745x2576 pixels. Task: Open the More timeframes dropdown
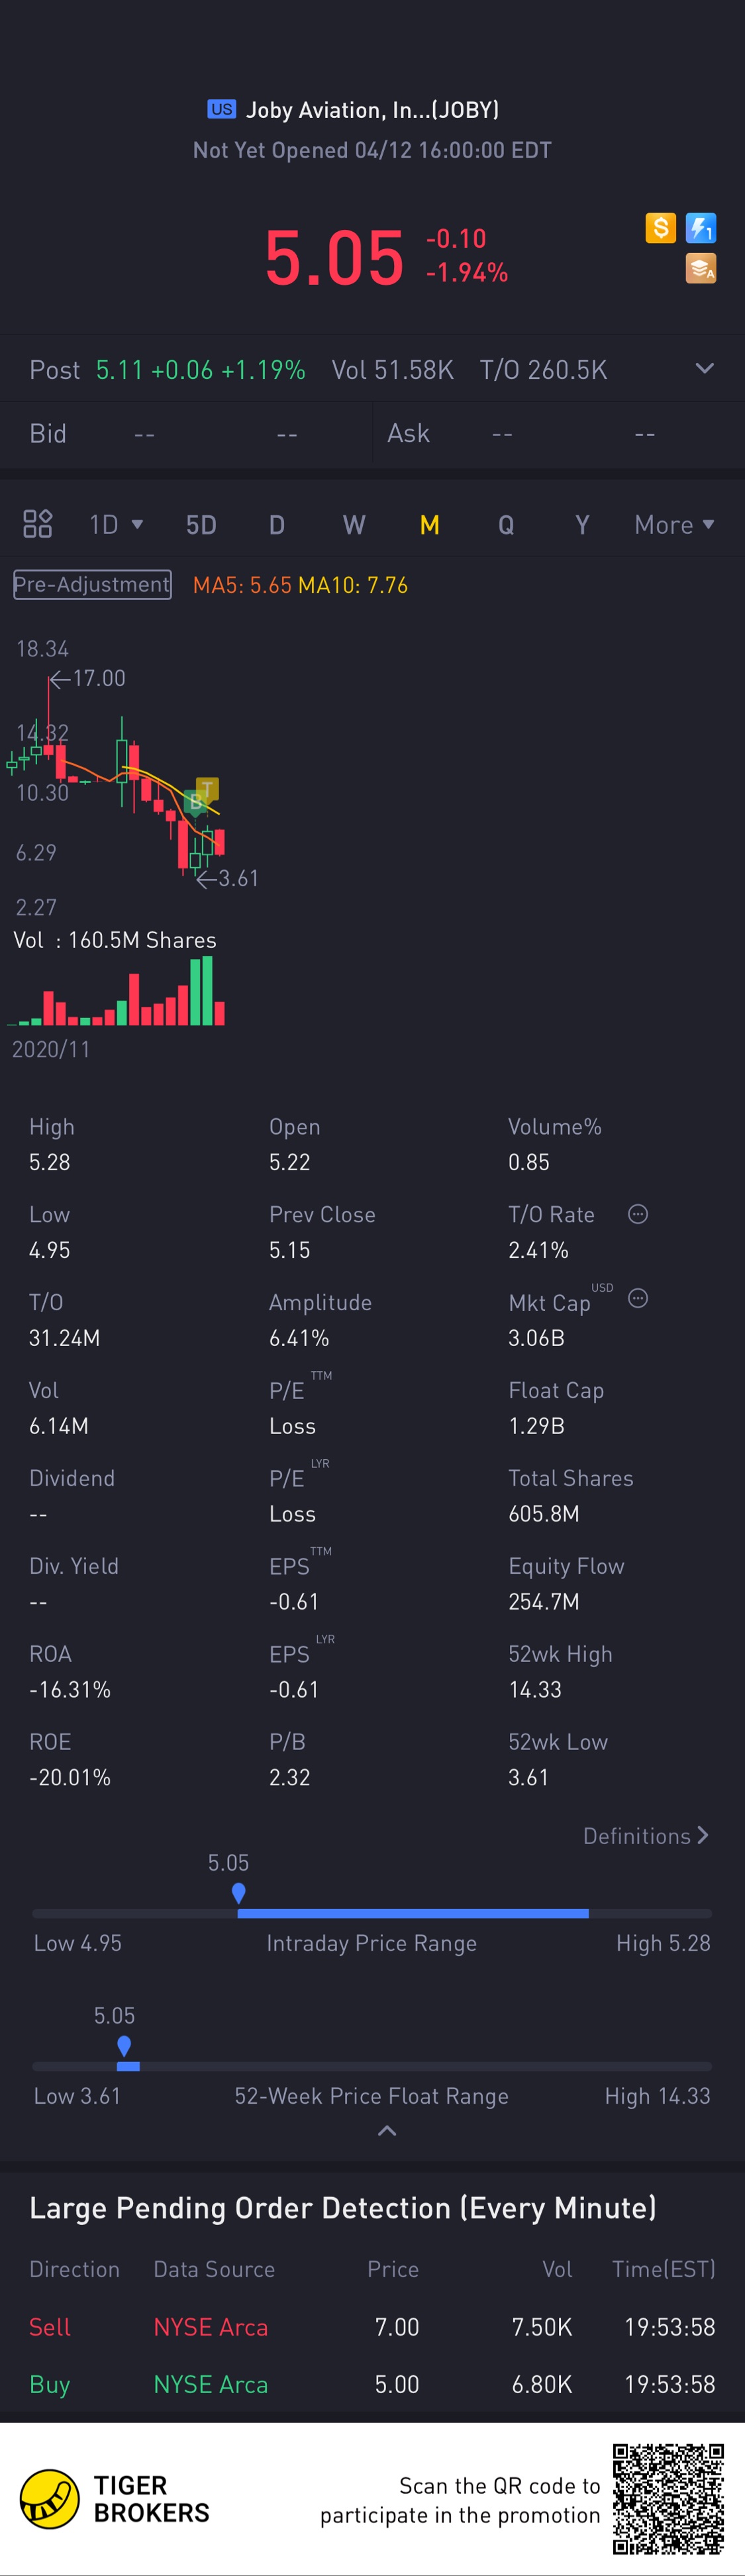click(674, 524)
